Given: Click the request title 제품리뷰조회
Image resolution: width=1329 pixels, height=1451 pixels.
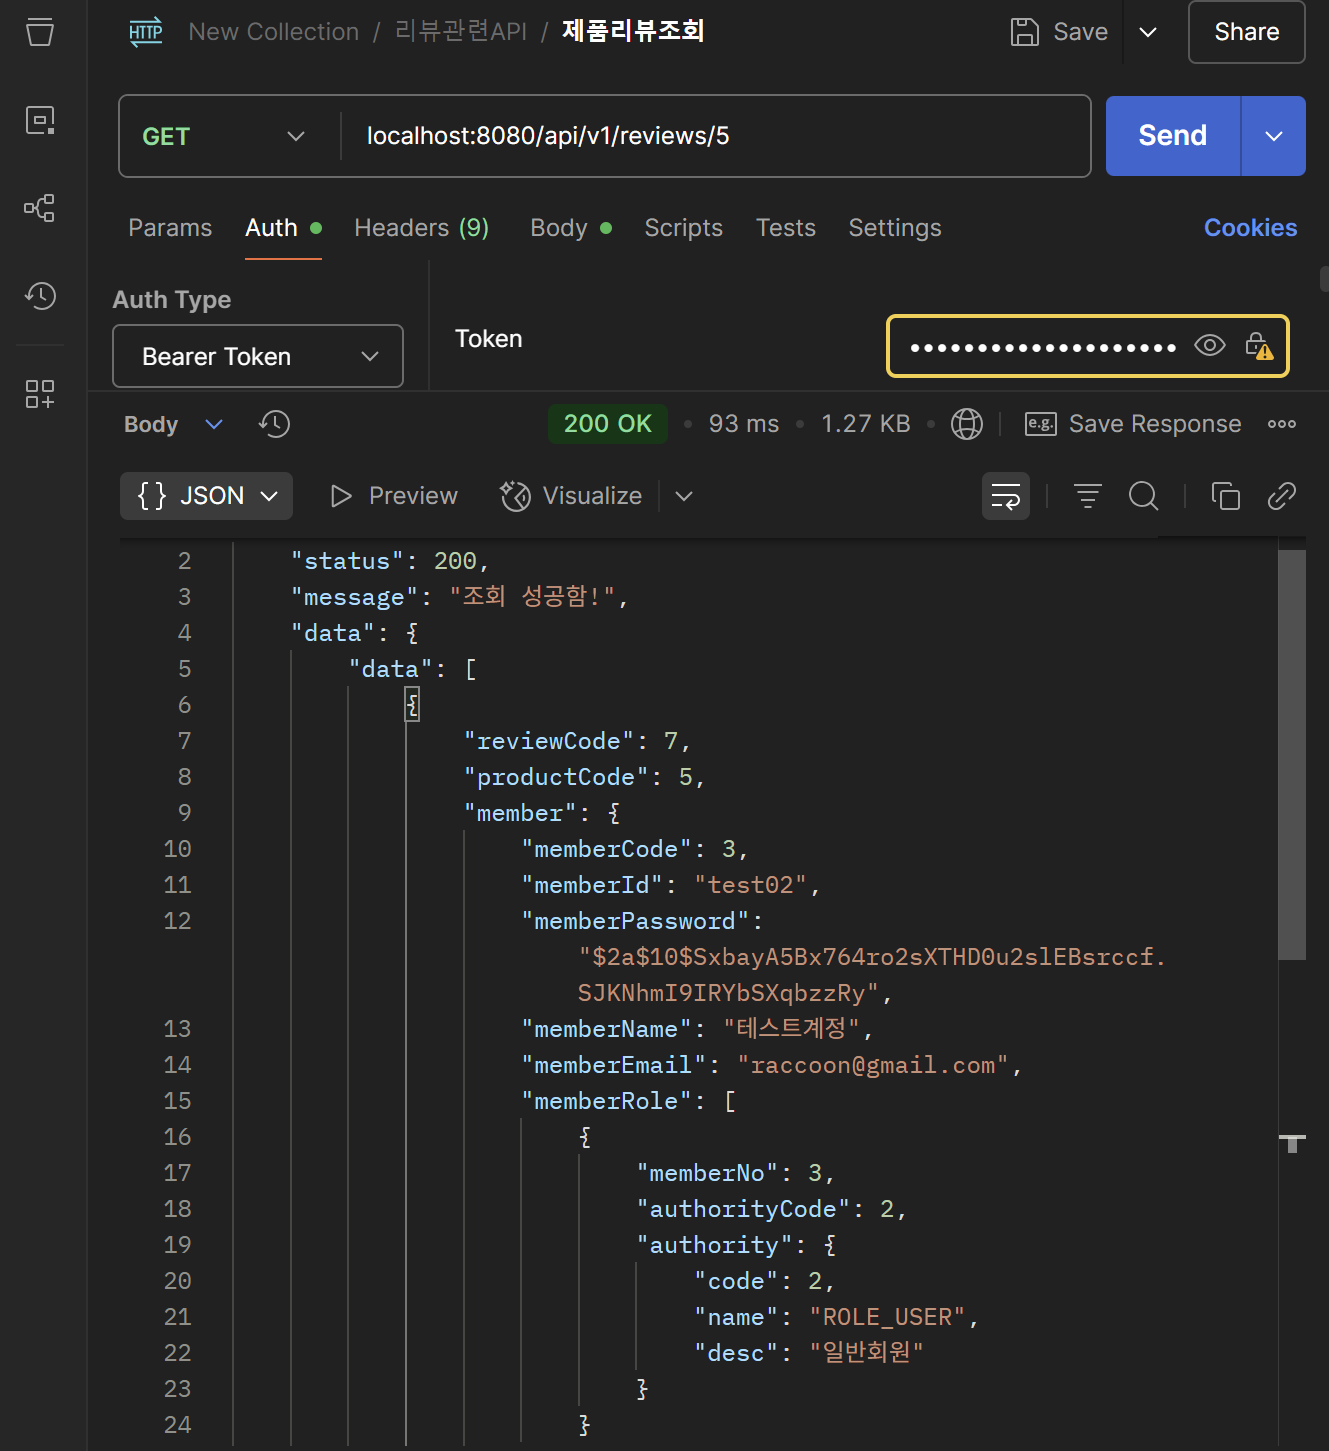Looking at the screenshot, I should click(x=633, y=31).
